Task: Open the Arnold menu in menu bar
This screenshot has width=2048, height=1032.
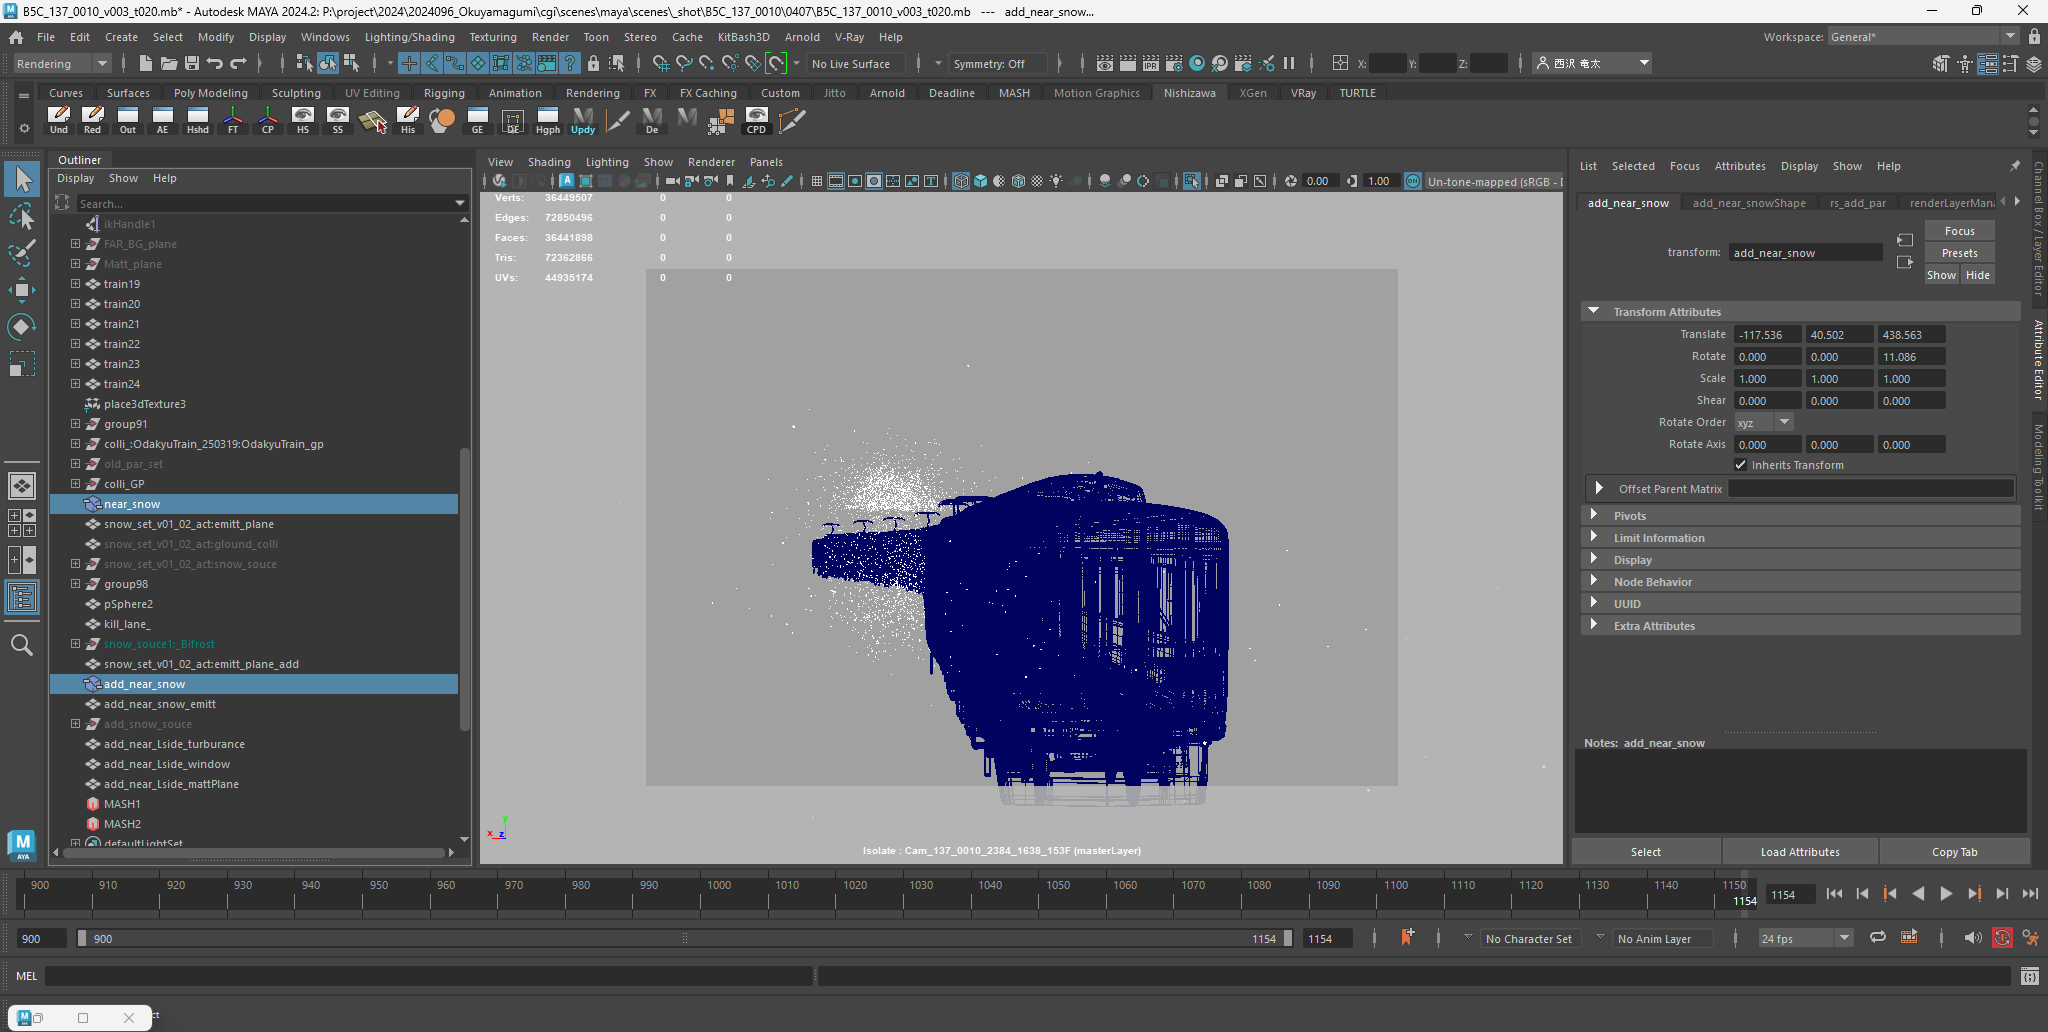Action: [801, 37]
